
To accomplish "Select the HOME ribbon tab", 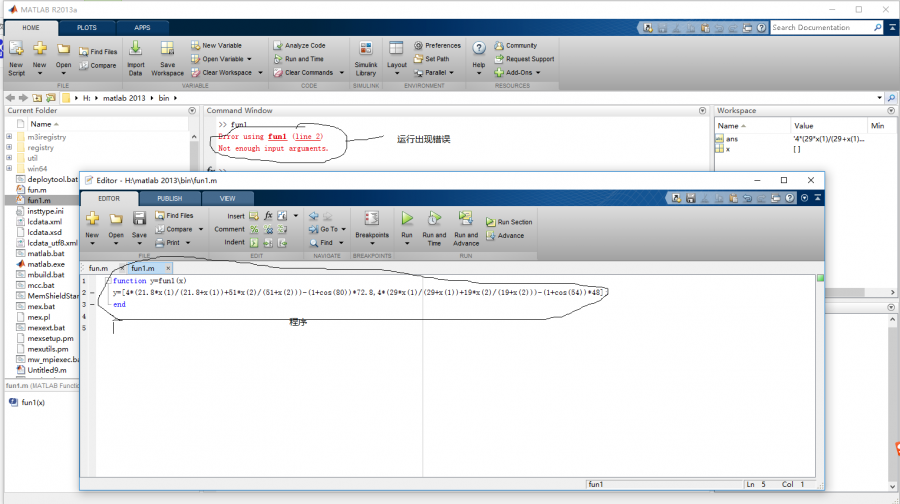I will coord(31,28).
